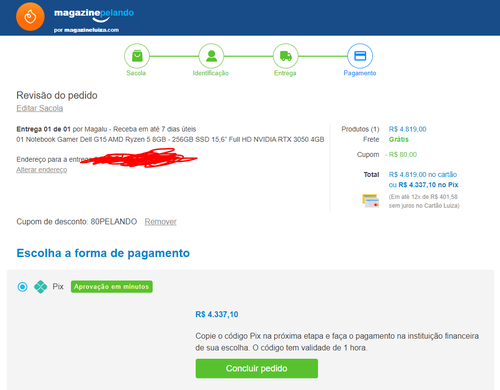
Task: Click the R$ 4.337,10 no Pix total
Action: (x=428, y=185)
